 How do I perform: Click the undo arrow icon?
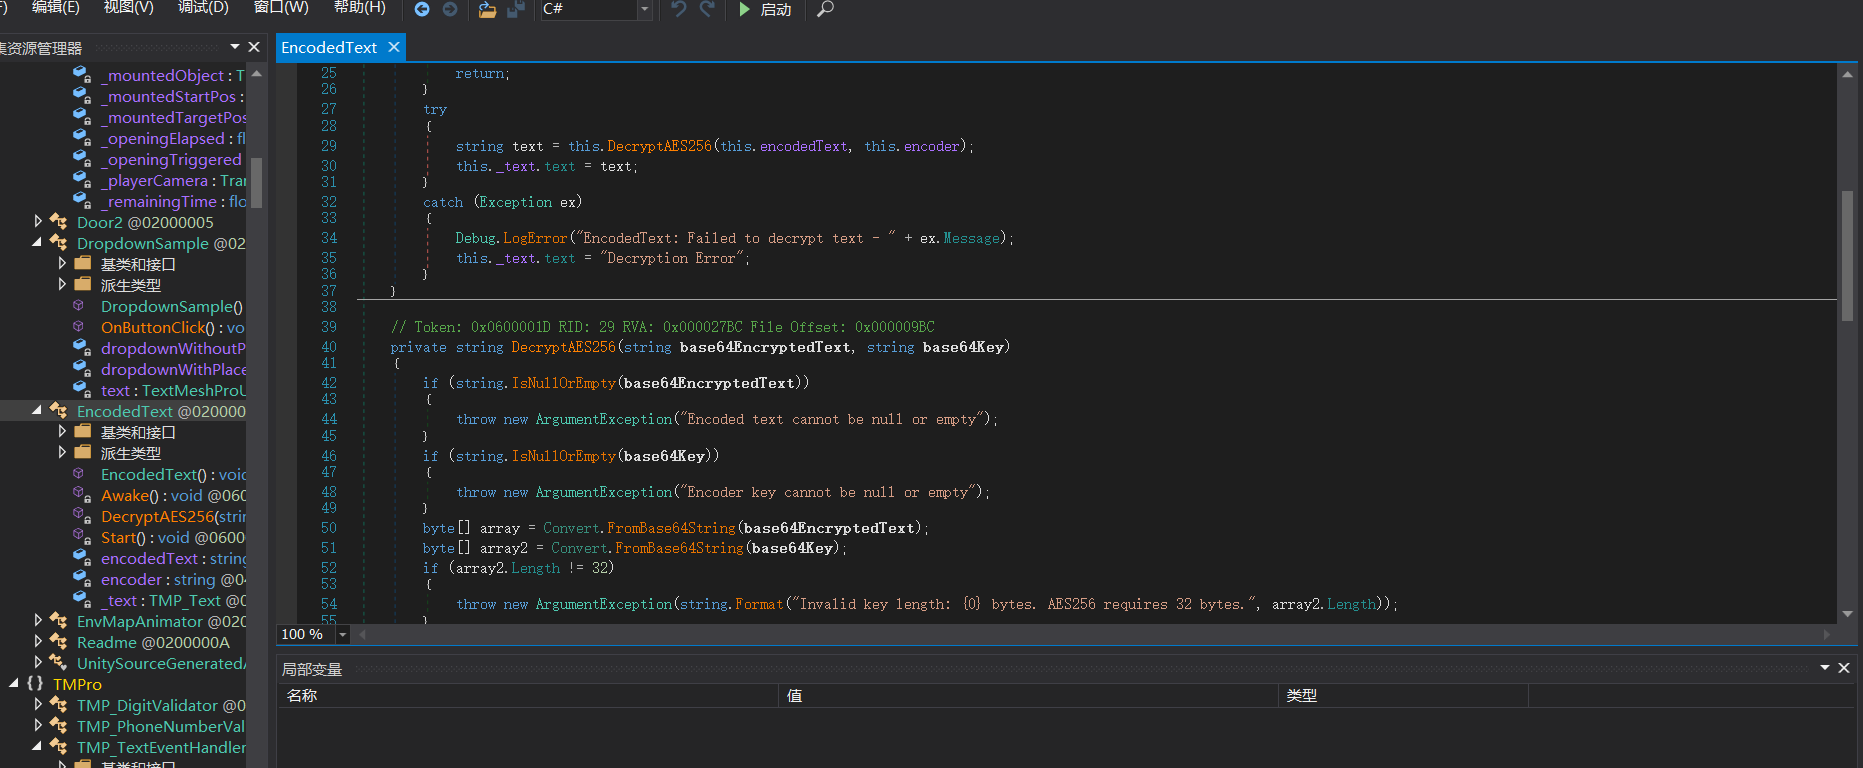click(679, 9)
